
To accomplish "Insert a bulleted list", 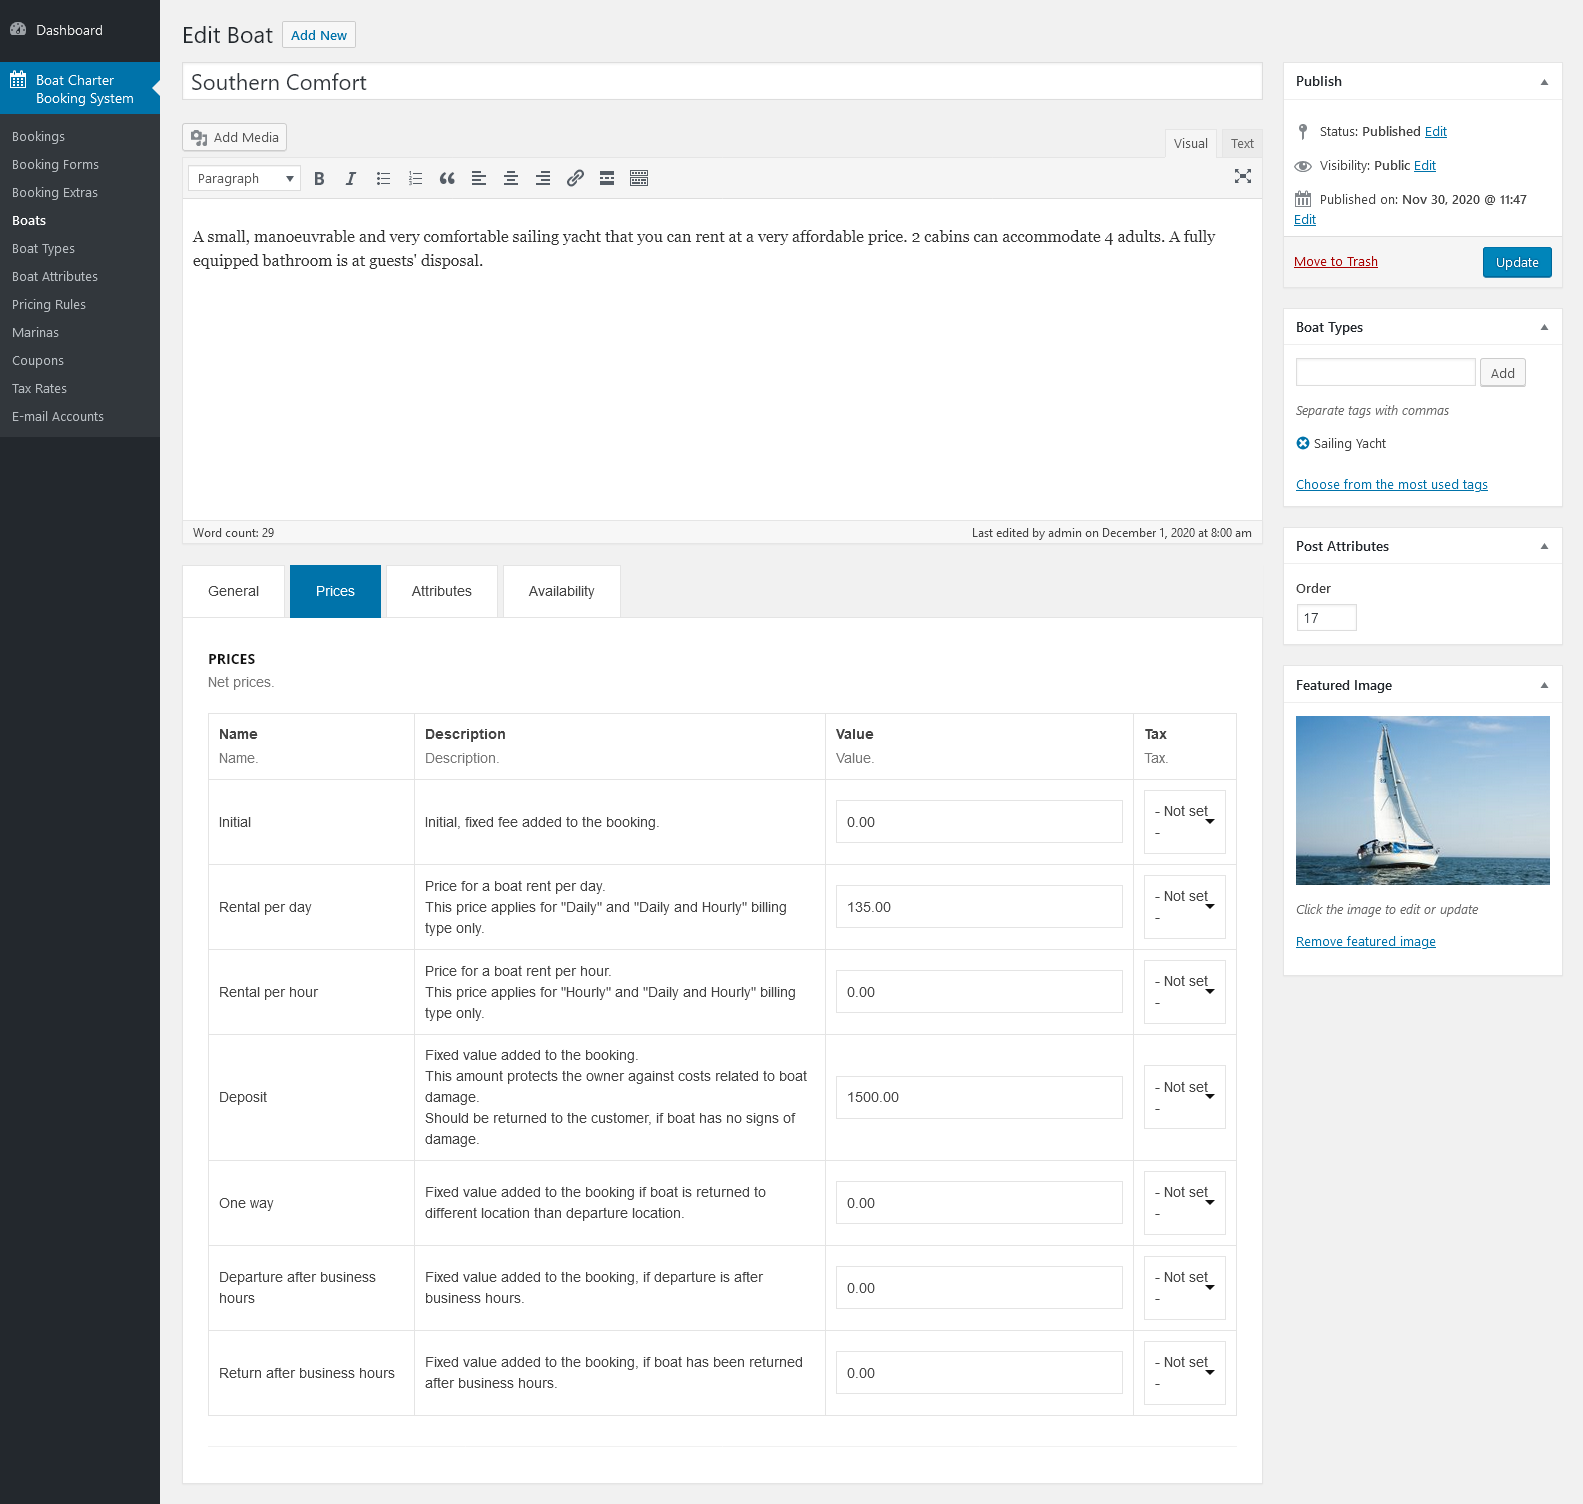I will (383, 178).
